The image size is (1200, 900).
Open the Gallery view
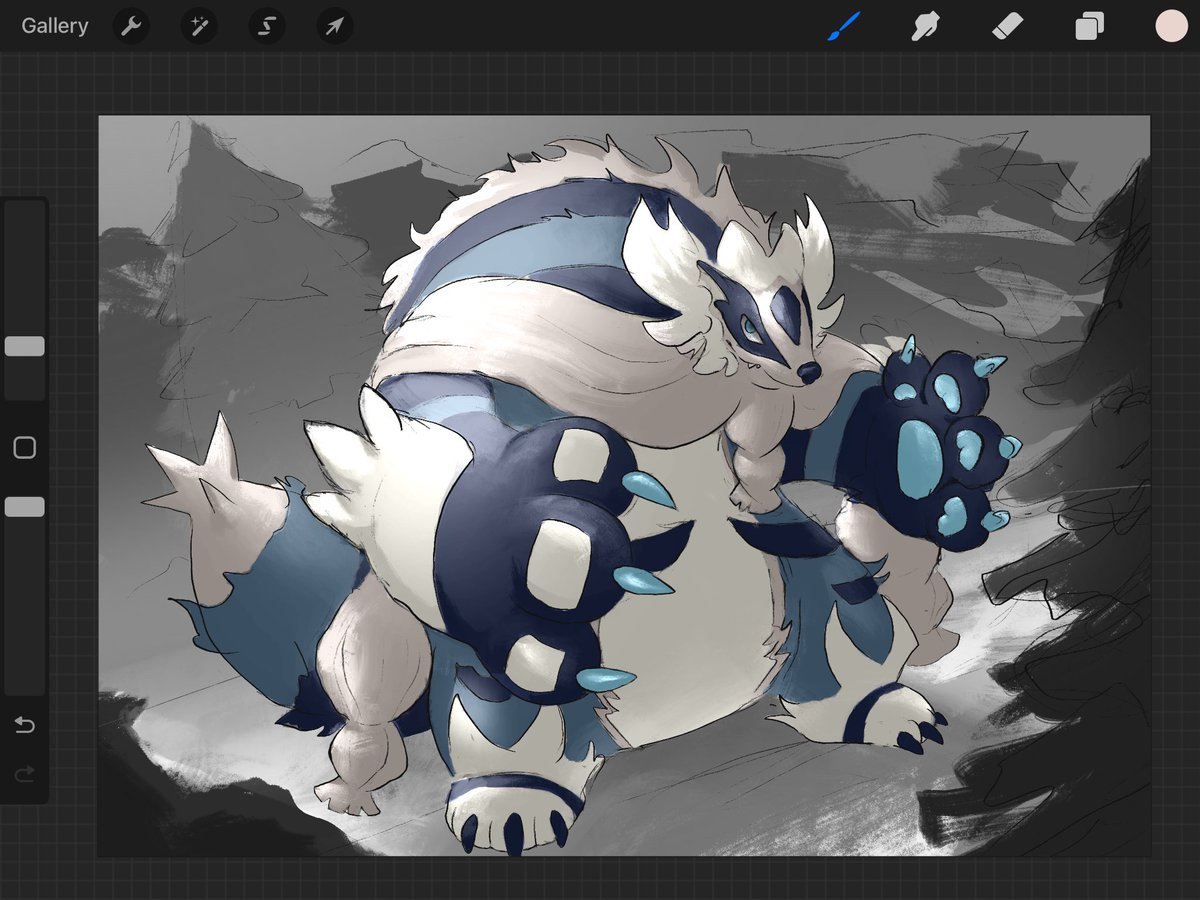[55, 26]
